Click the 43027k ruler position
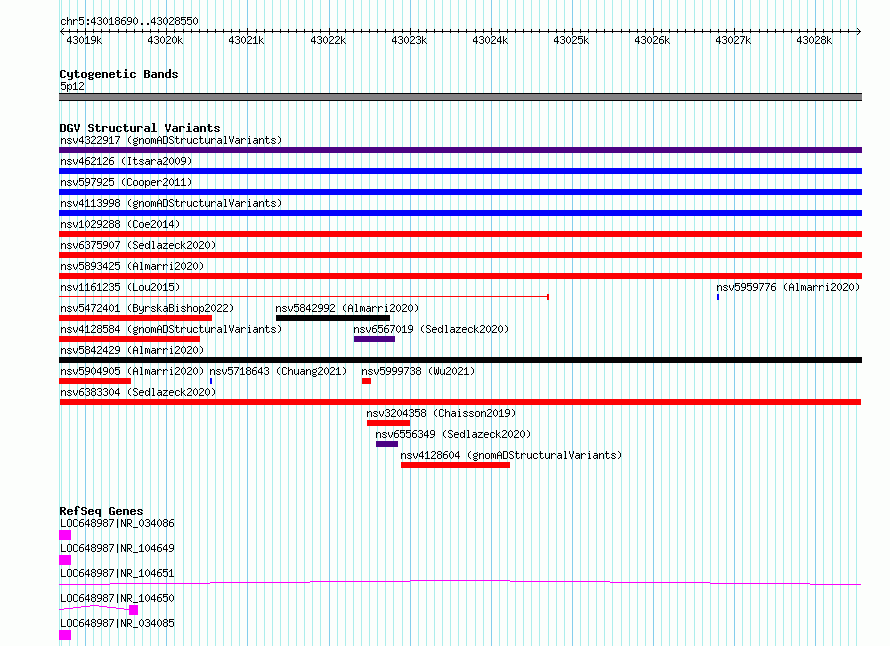The width and height of the screenshot is (890, 646). click(x=733, y=40)
